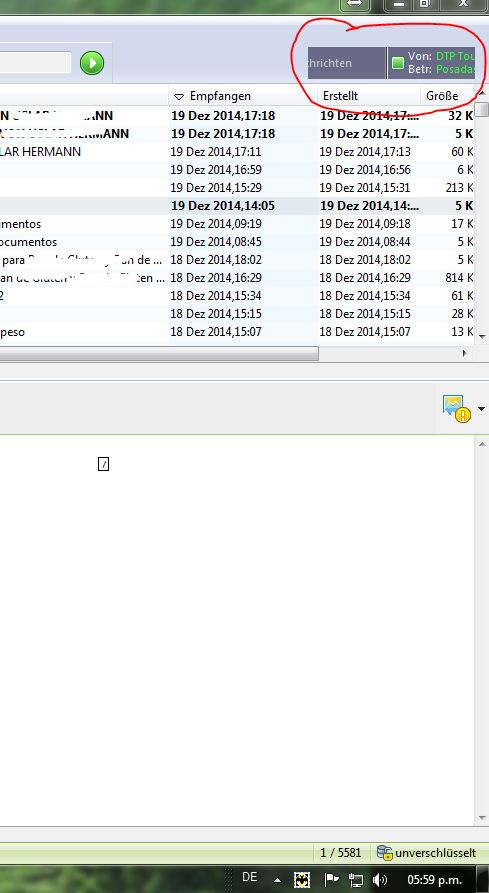
Task: Click the green square in mail ticker
Action: click(x=398, y=63)
